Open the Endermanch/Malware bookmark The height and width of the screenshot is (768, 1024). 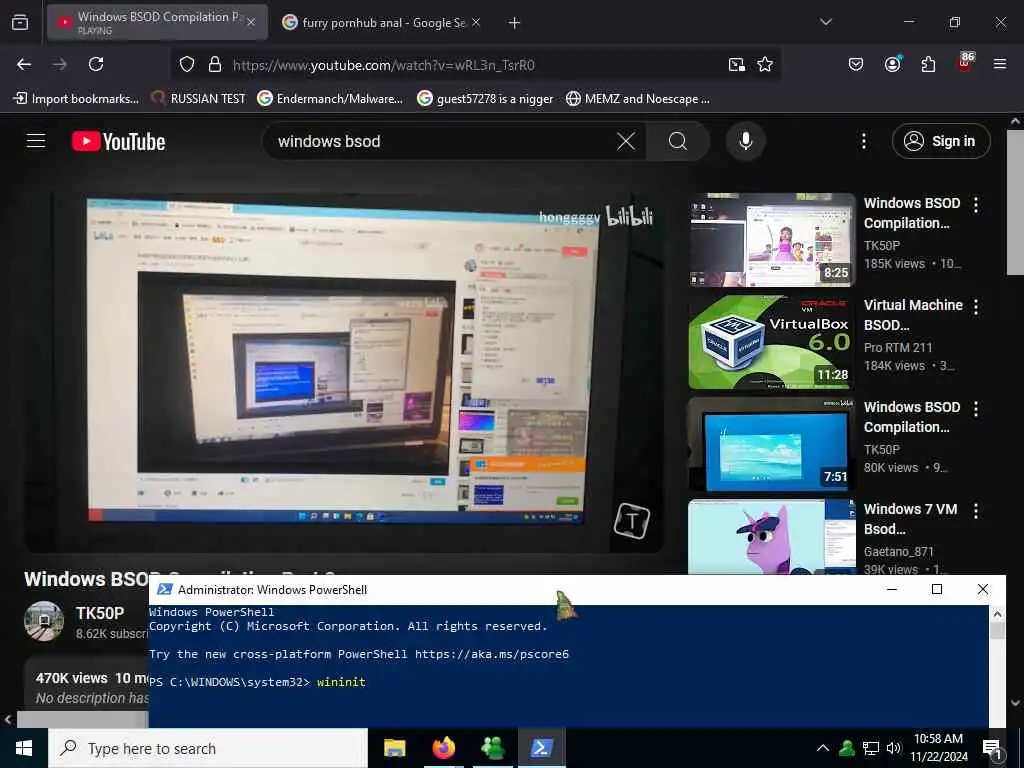point(330,99)
